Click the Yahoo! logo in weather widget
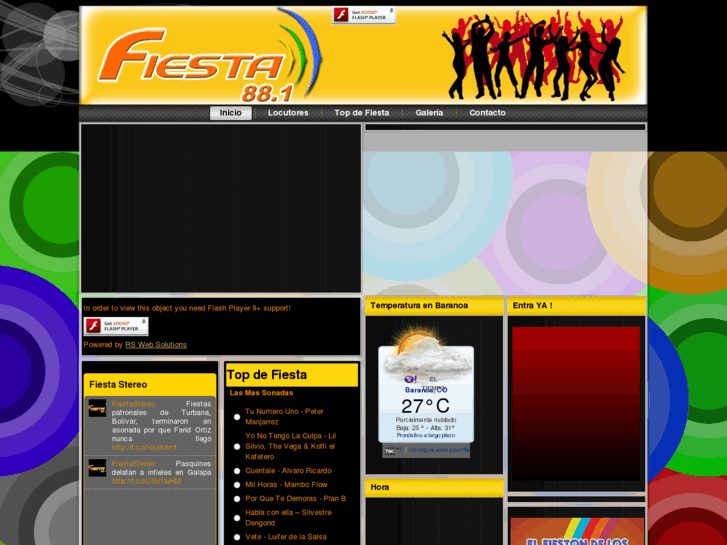Viewport: 727px width, 545px height. pos(410,379)
